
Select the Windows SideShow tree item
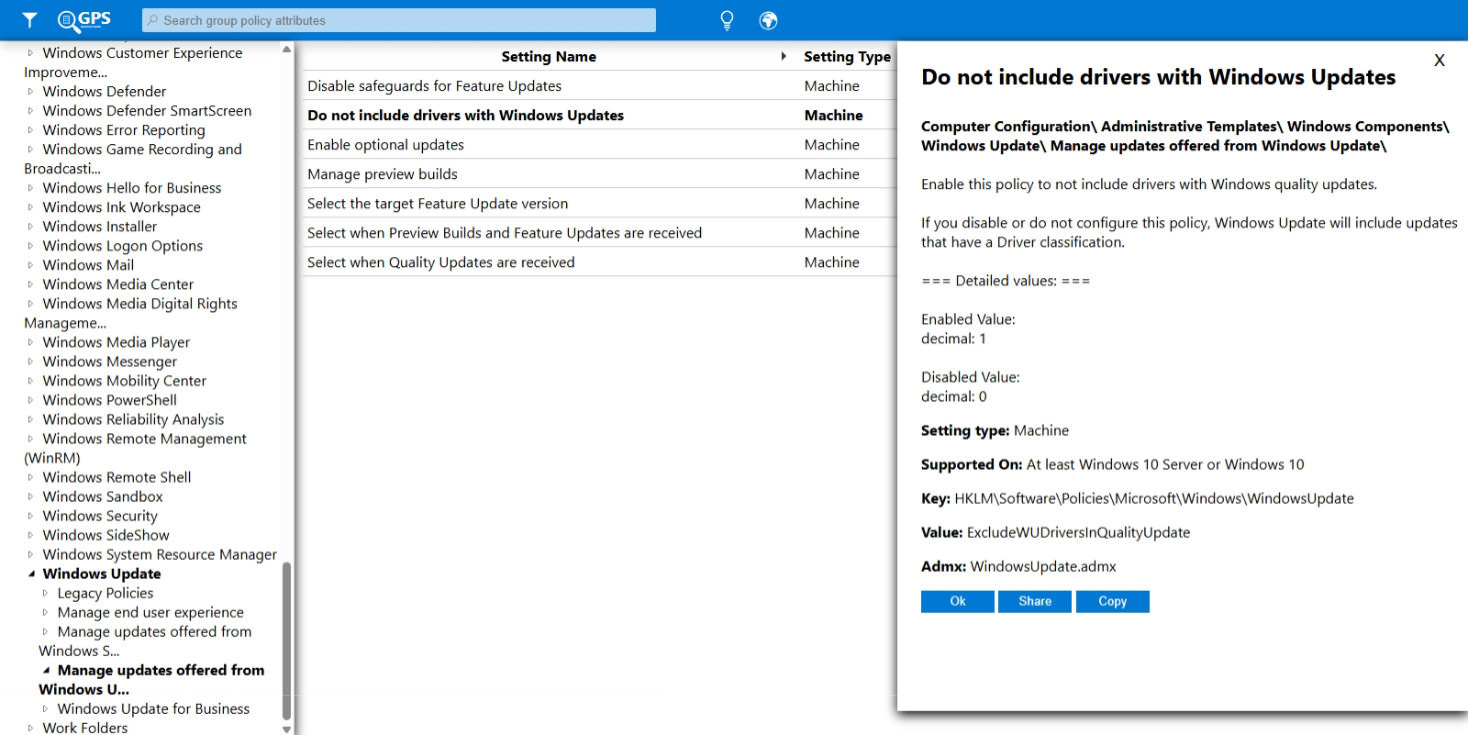[x=106, y=535]
